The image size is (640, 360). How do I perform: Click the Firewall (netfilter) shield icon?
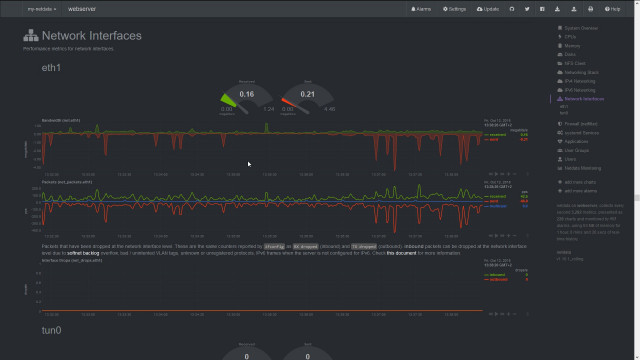(x=560, y=124)
